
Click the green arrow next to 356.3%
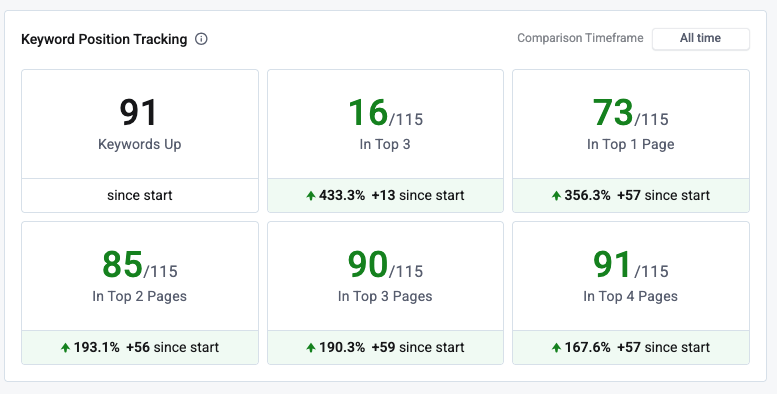tap(556, 195)
